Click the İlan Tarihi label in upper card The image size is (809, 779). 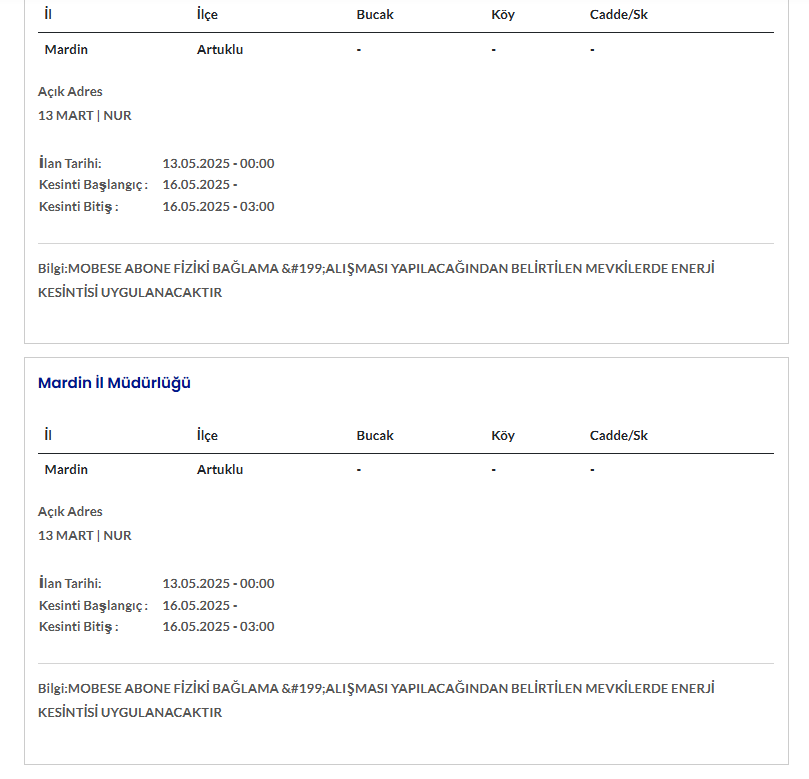coord(70,163)
